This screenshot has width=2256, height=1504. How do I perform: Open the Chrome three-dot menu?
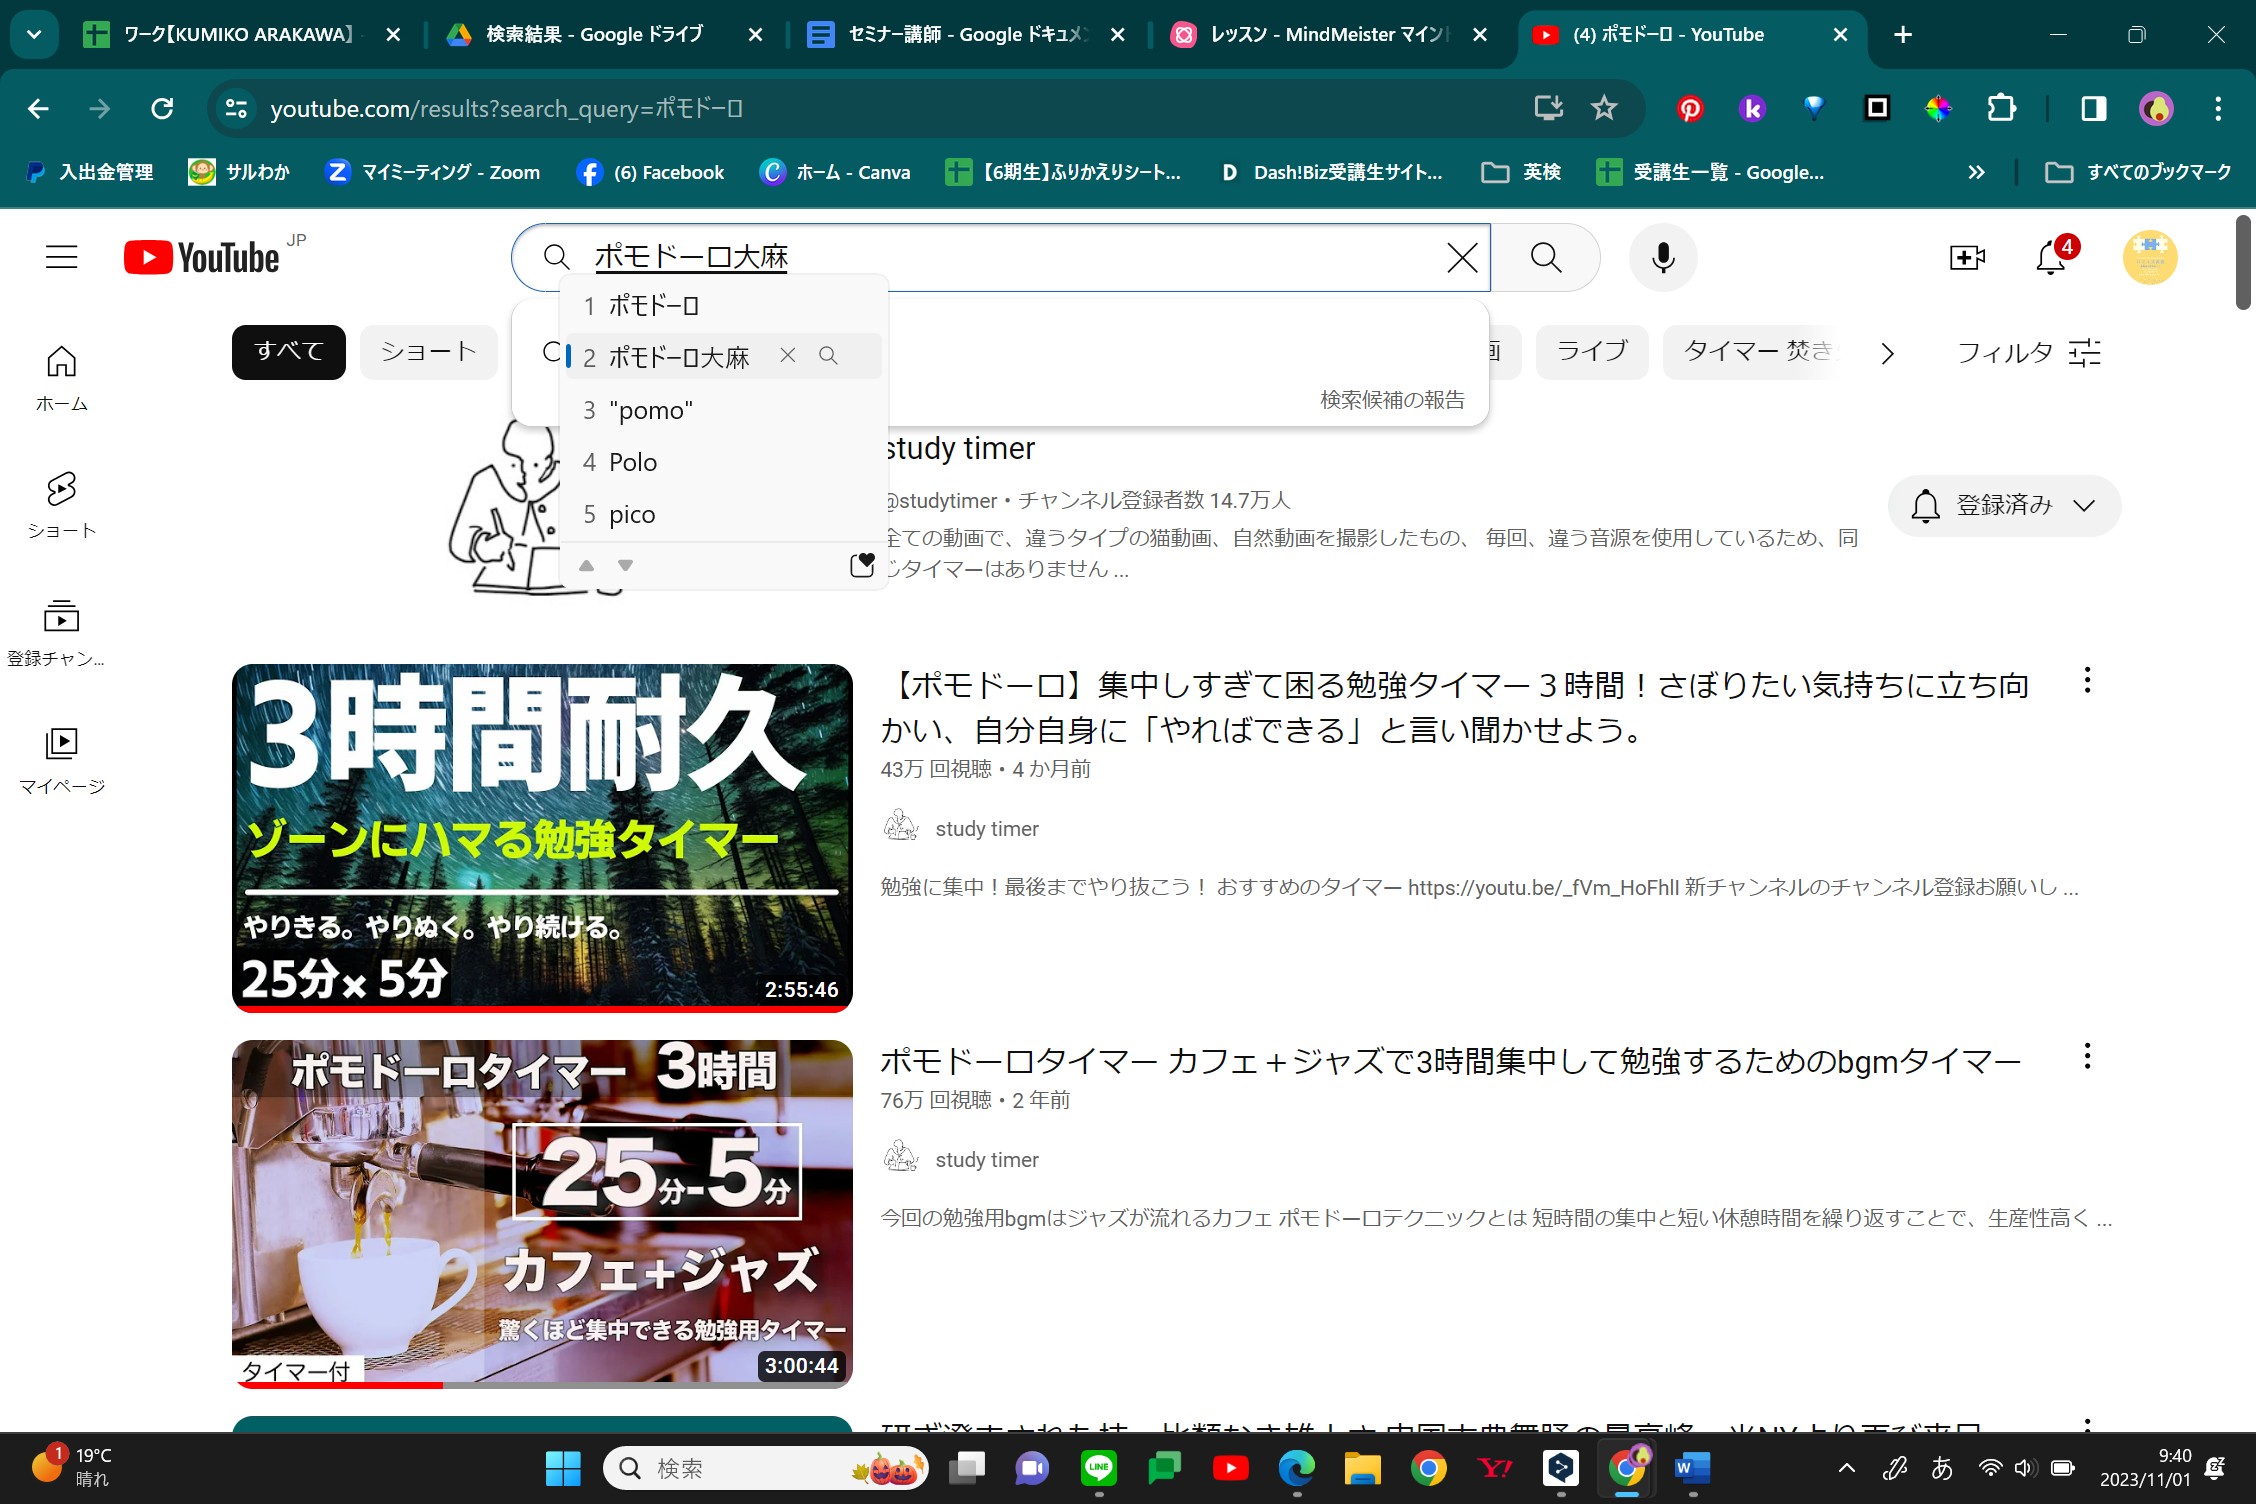point(2218,108)
